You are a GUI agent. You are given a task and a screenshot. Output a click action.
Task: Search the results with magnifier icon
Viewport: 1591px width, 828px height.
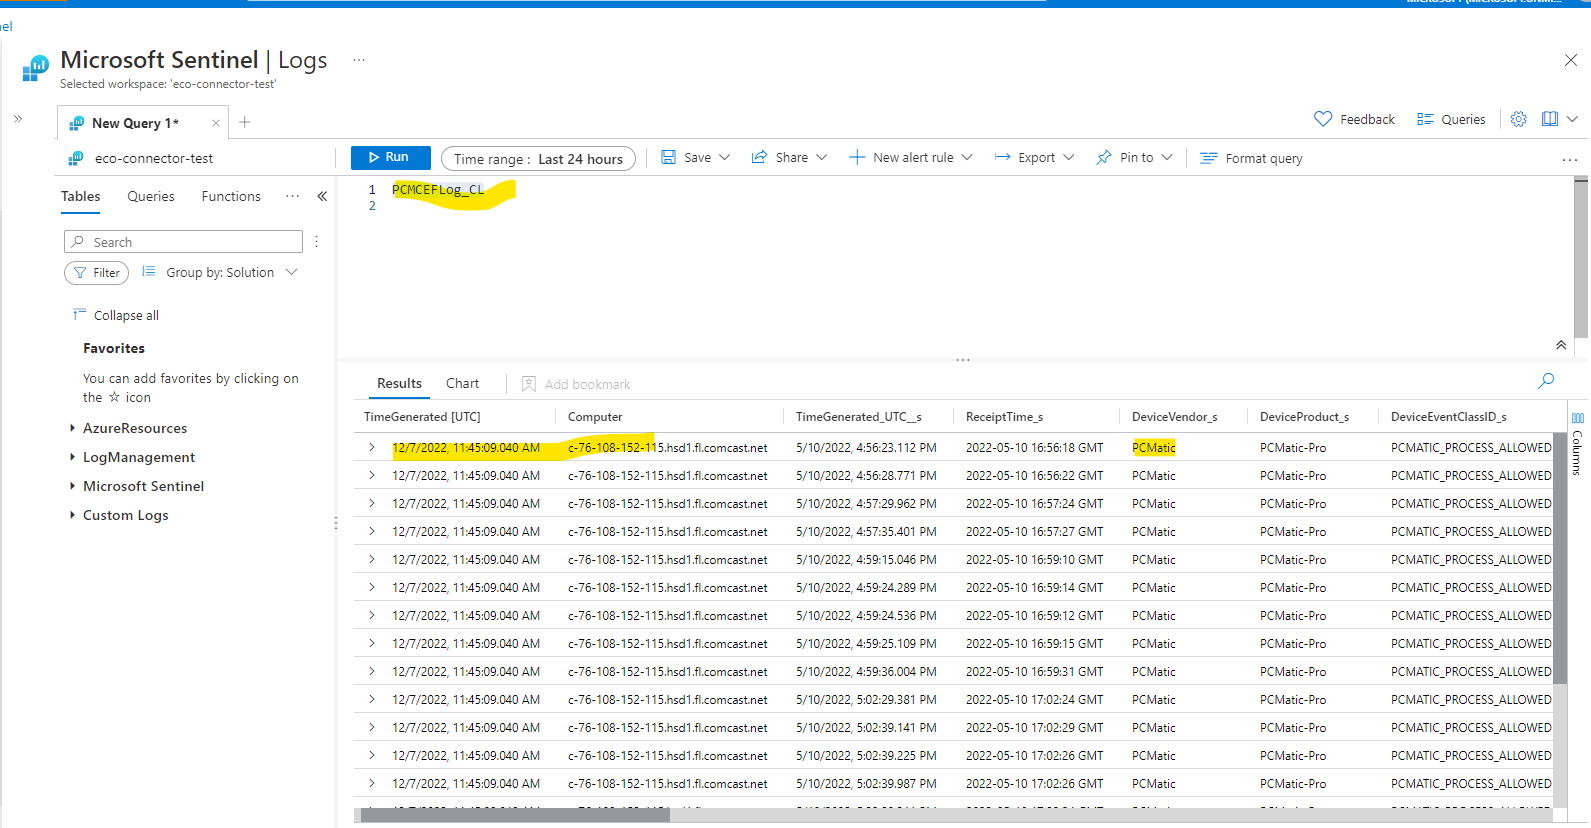coord(1546,381)
